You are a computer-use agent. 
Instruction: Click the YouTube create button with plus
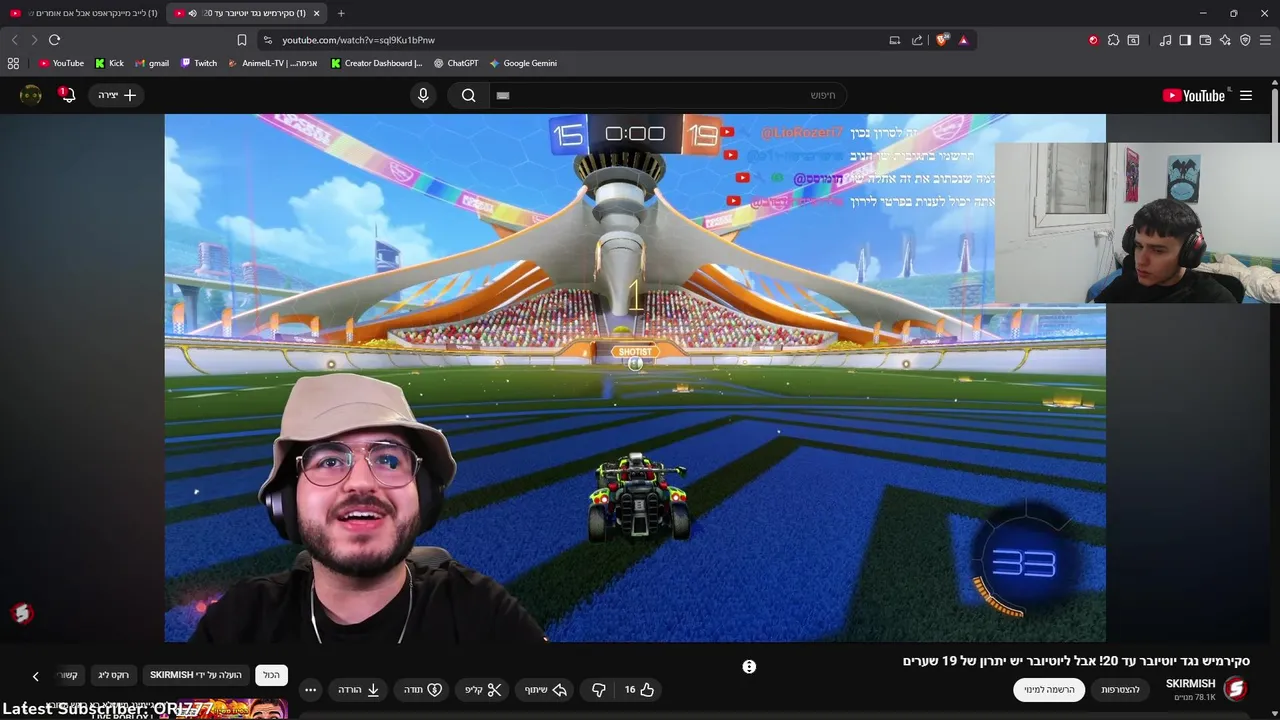tap(117, 95)
